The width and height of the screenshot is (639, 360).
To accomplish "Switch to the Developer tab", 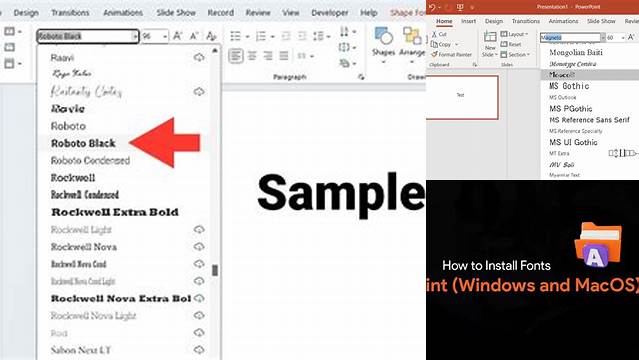I will pyautogui.click(x=330, y=13).
